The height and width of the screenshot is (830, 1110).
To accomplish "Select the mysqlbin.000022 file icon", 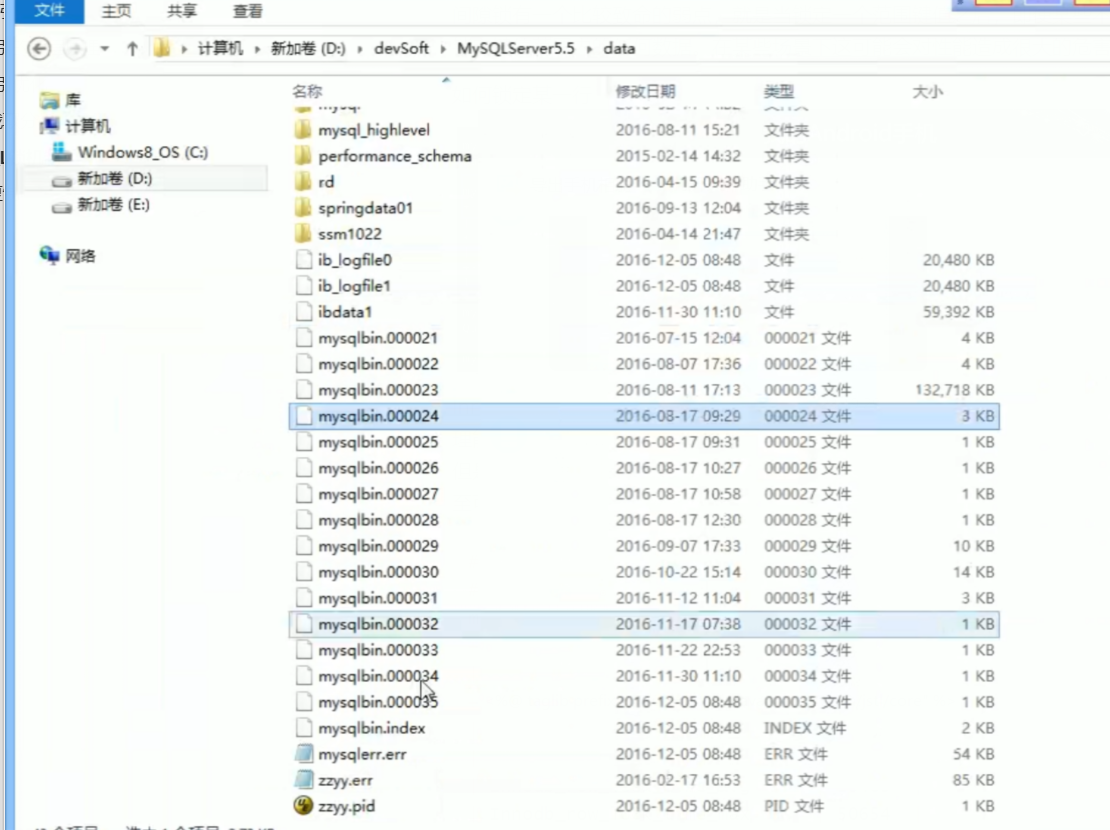I will 304,364.
